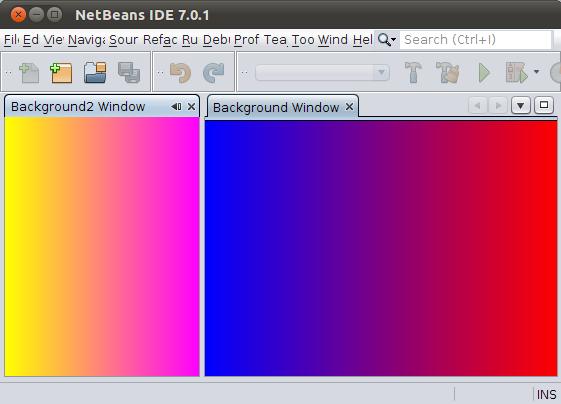The width and height of the screenshot is (561, 404).
Task: Maximize the editor window button
Action: coord(544,105)
